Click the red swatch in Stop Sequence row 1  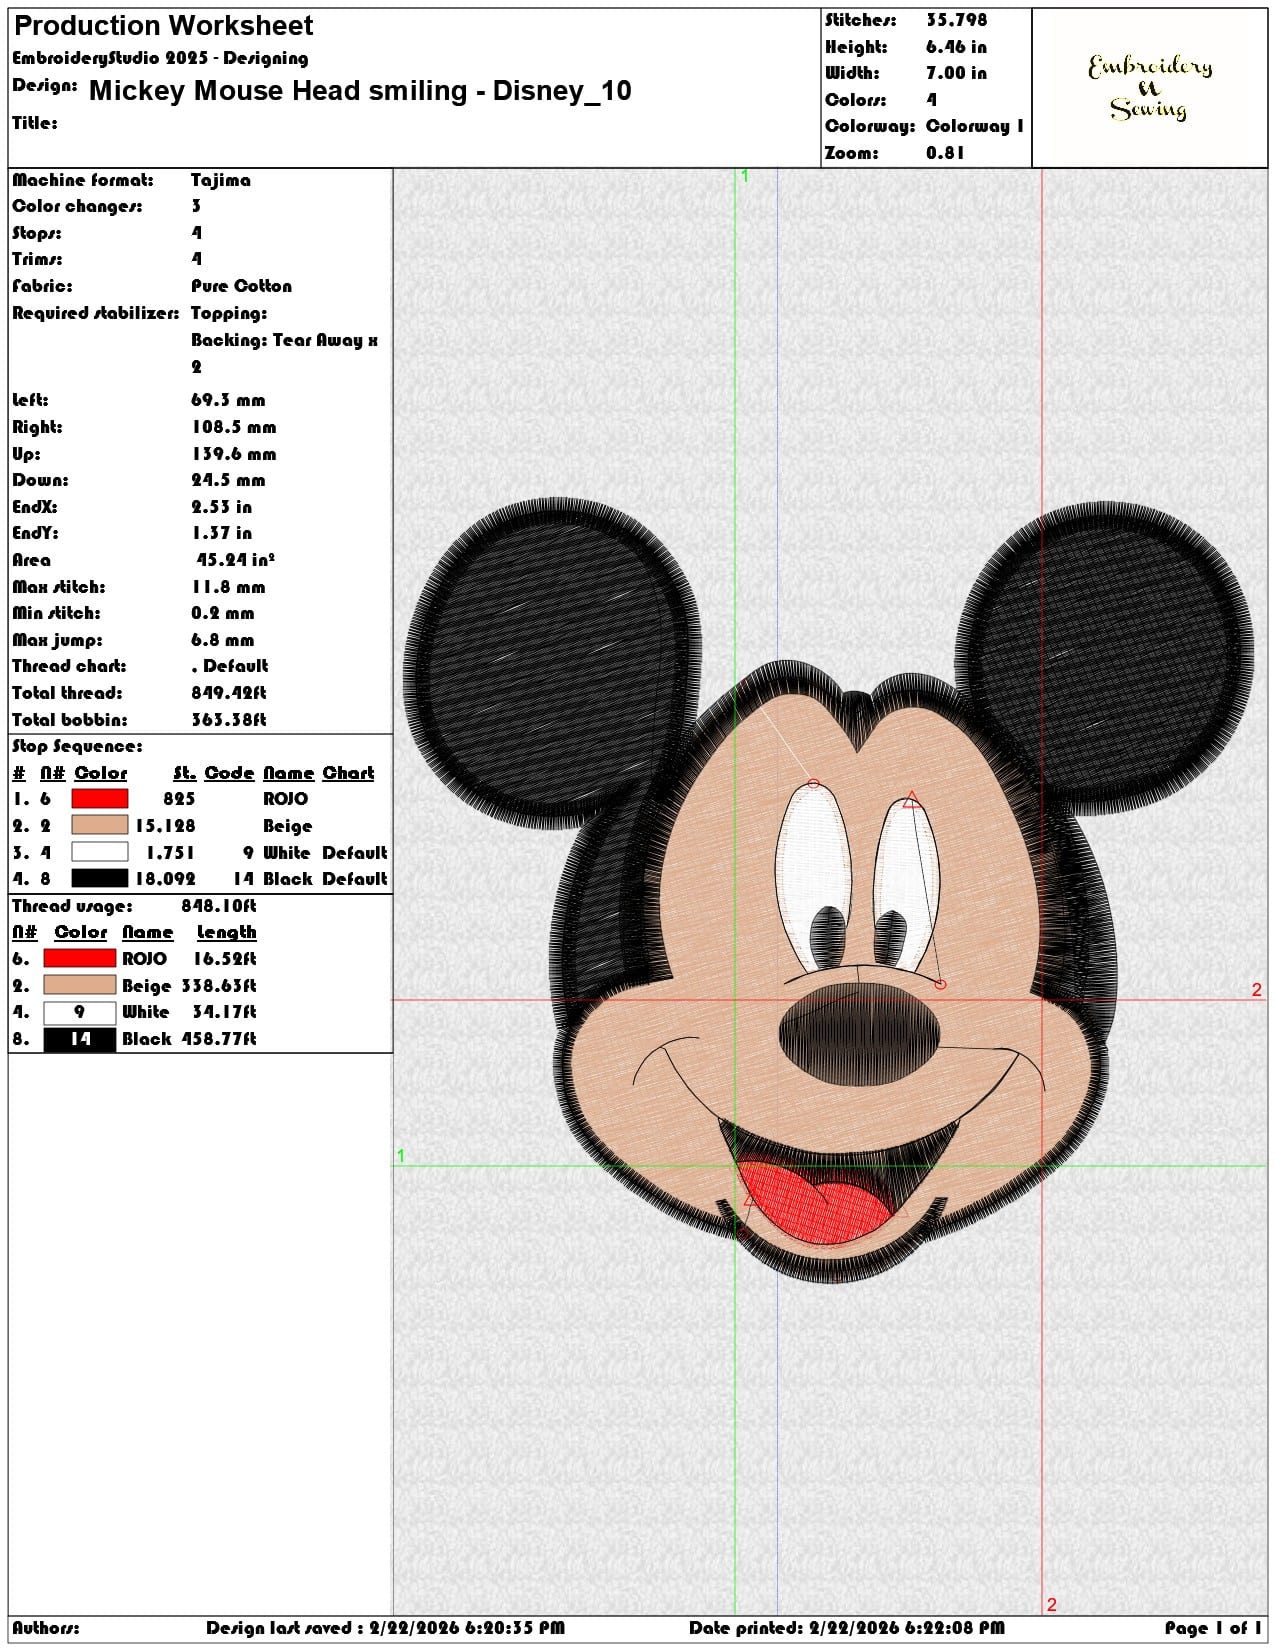[100, 799]
